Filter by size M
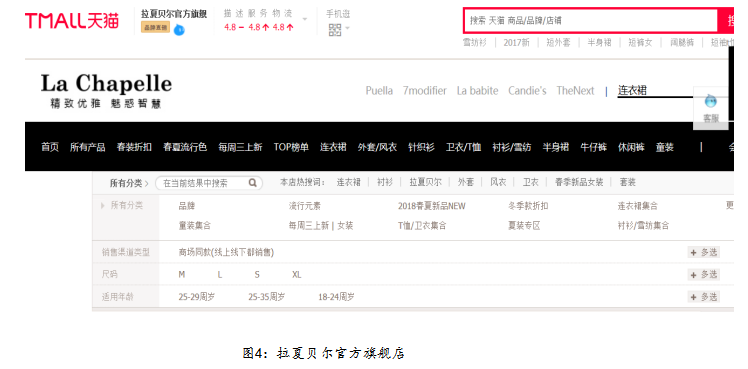The image size is (748, 369). pos(182,275)
